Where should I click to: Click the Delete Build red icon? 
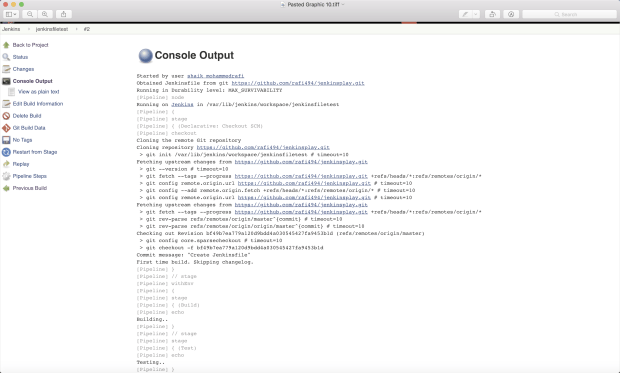[x=6, y=116]
